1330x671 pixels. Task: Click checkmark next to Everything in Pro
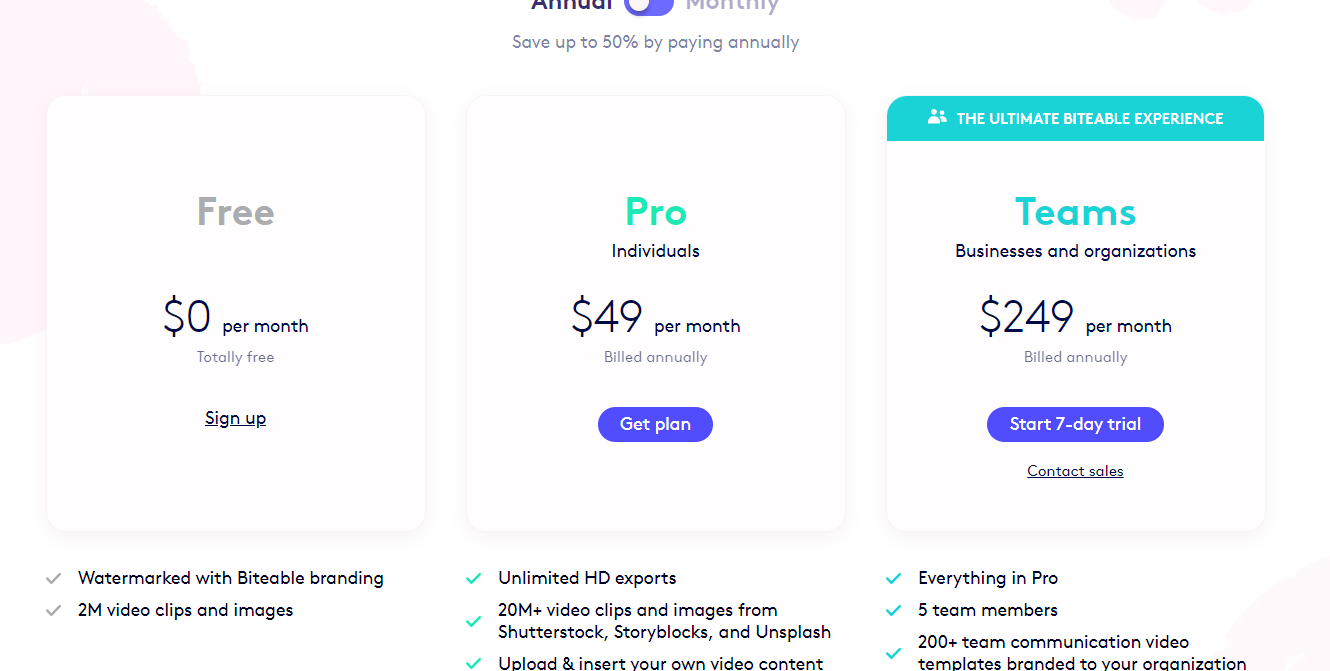[x=894, y=578]
